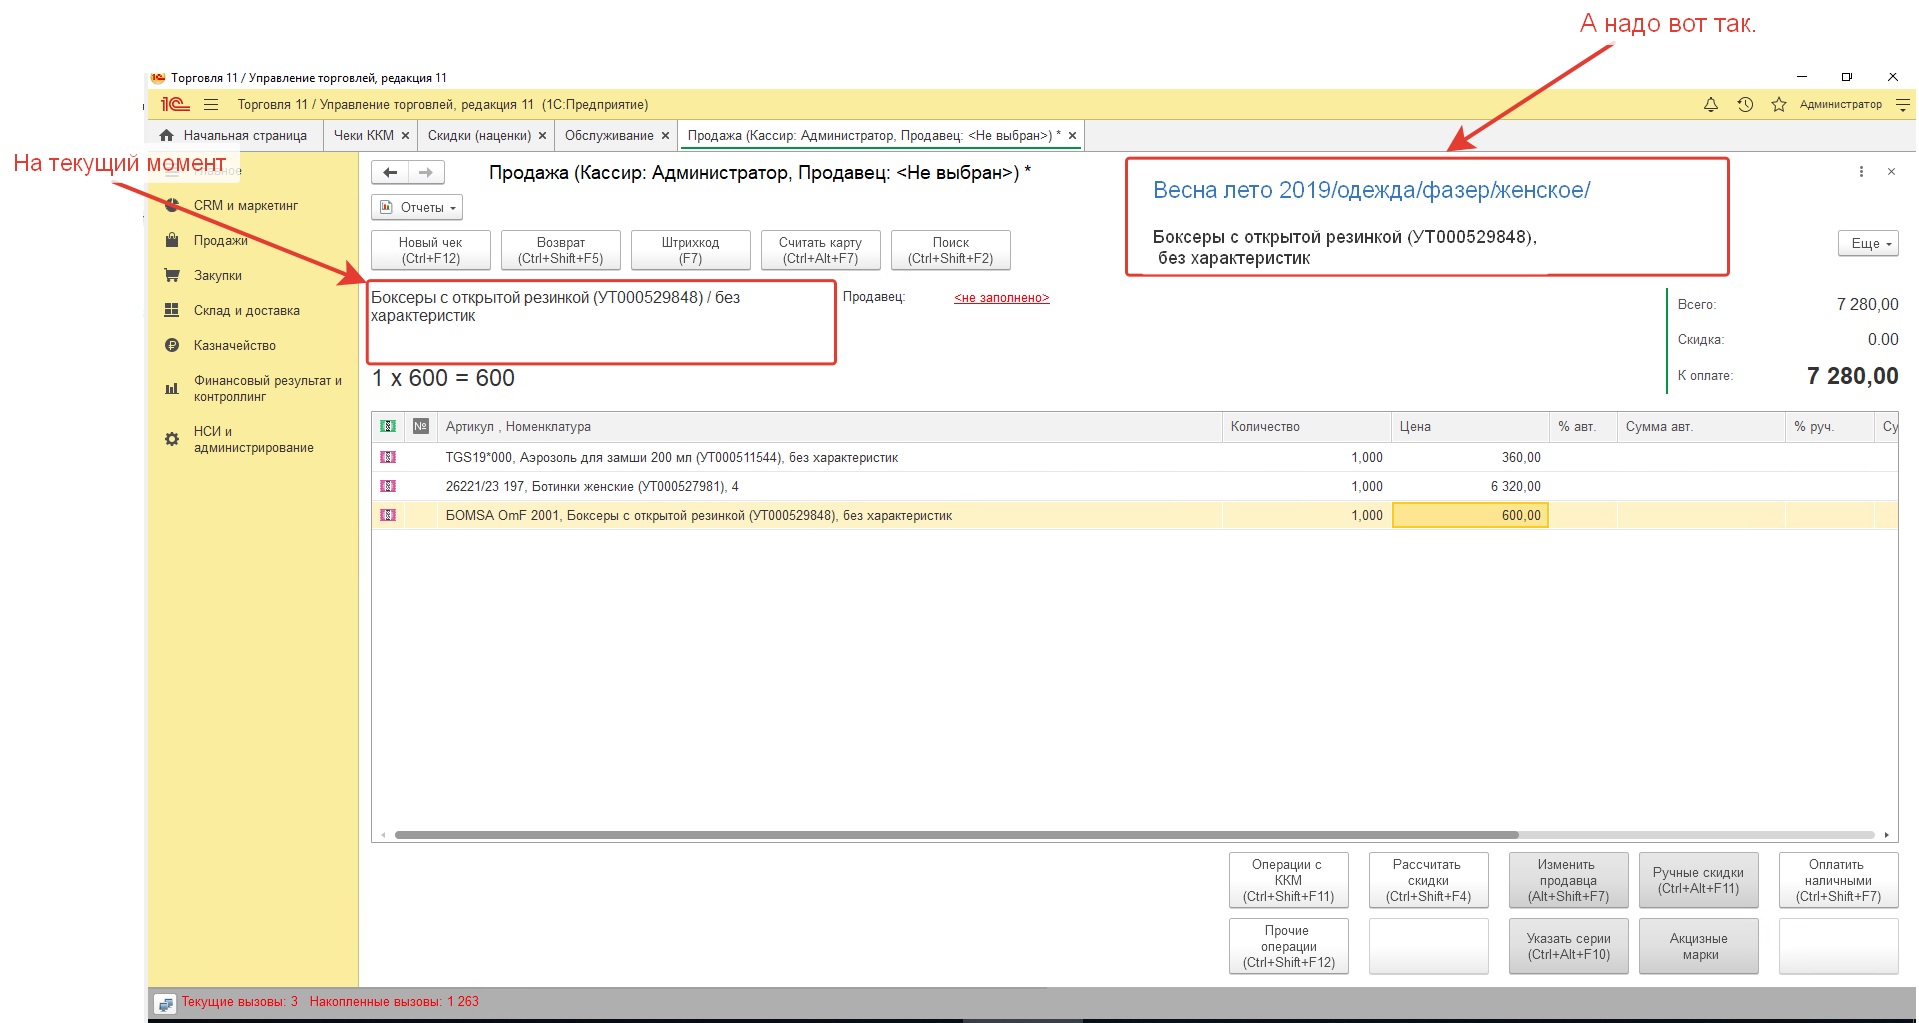Open the Склад и доставка section
Viewport: 1919px width, 1023px height.
(x=246, y=311)
